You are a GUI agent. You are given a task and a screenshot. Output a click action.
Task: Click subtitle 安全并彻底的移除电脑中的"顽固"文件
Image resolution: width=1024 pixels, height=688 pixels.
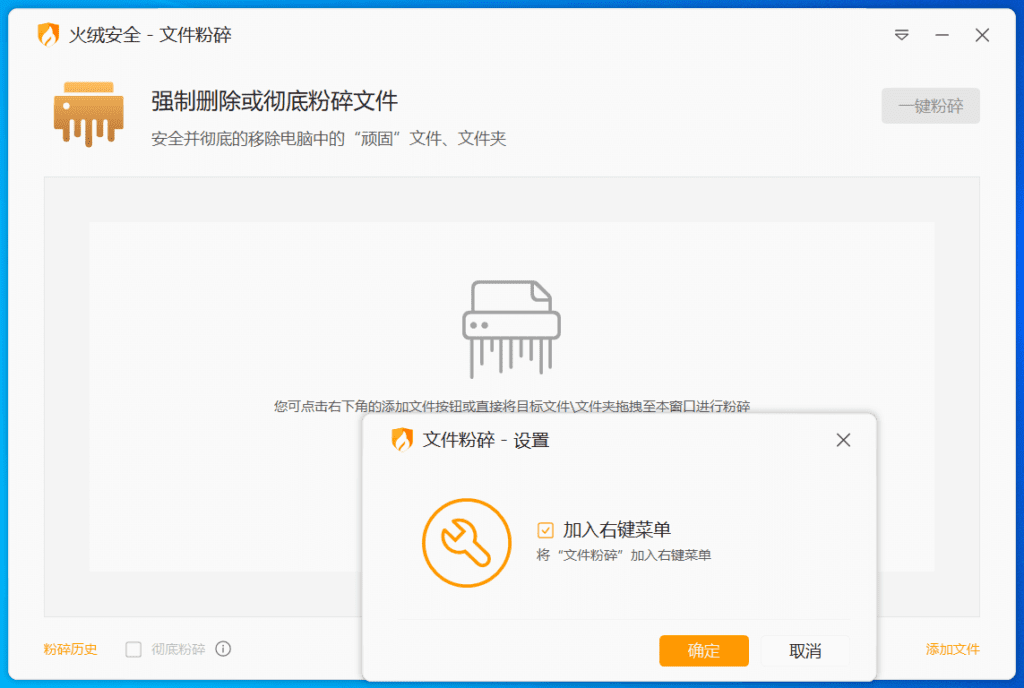[x=328, y=138]
